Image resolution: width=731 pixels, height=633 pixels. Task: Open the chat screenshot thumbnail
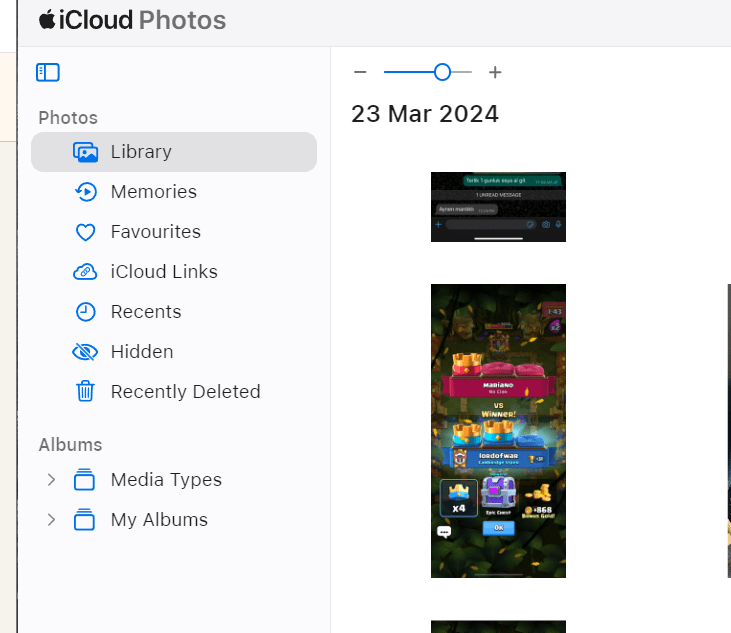498,207
